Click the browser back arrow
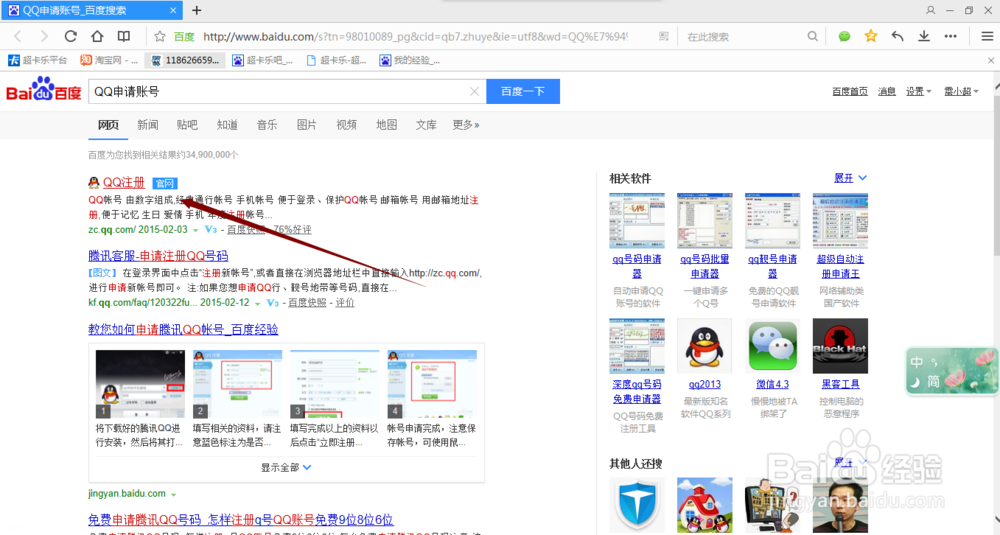 [18, 36]
